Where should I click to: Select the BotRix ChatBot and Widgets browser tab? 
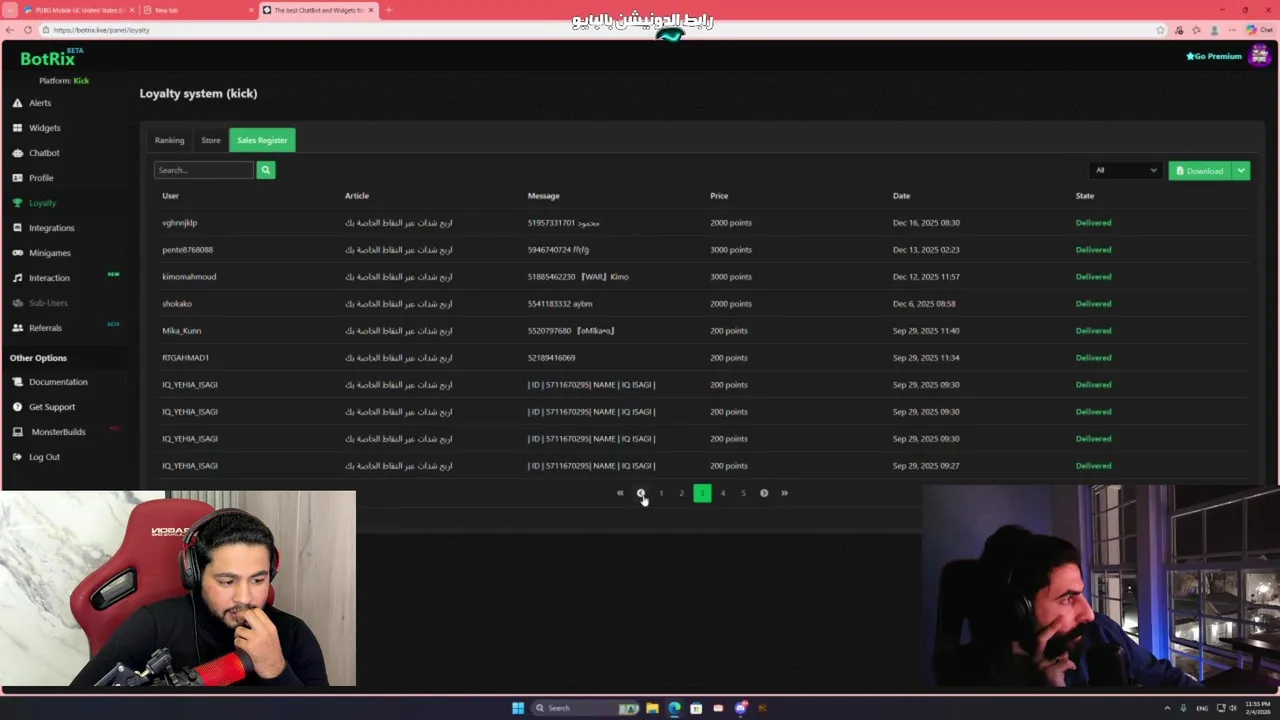pos(319,10)
